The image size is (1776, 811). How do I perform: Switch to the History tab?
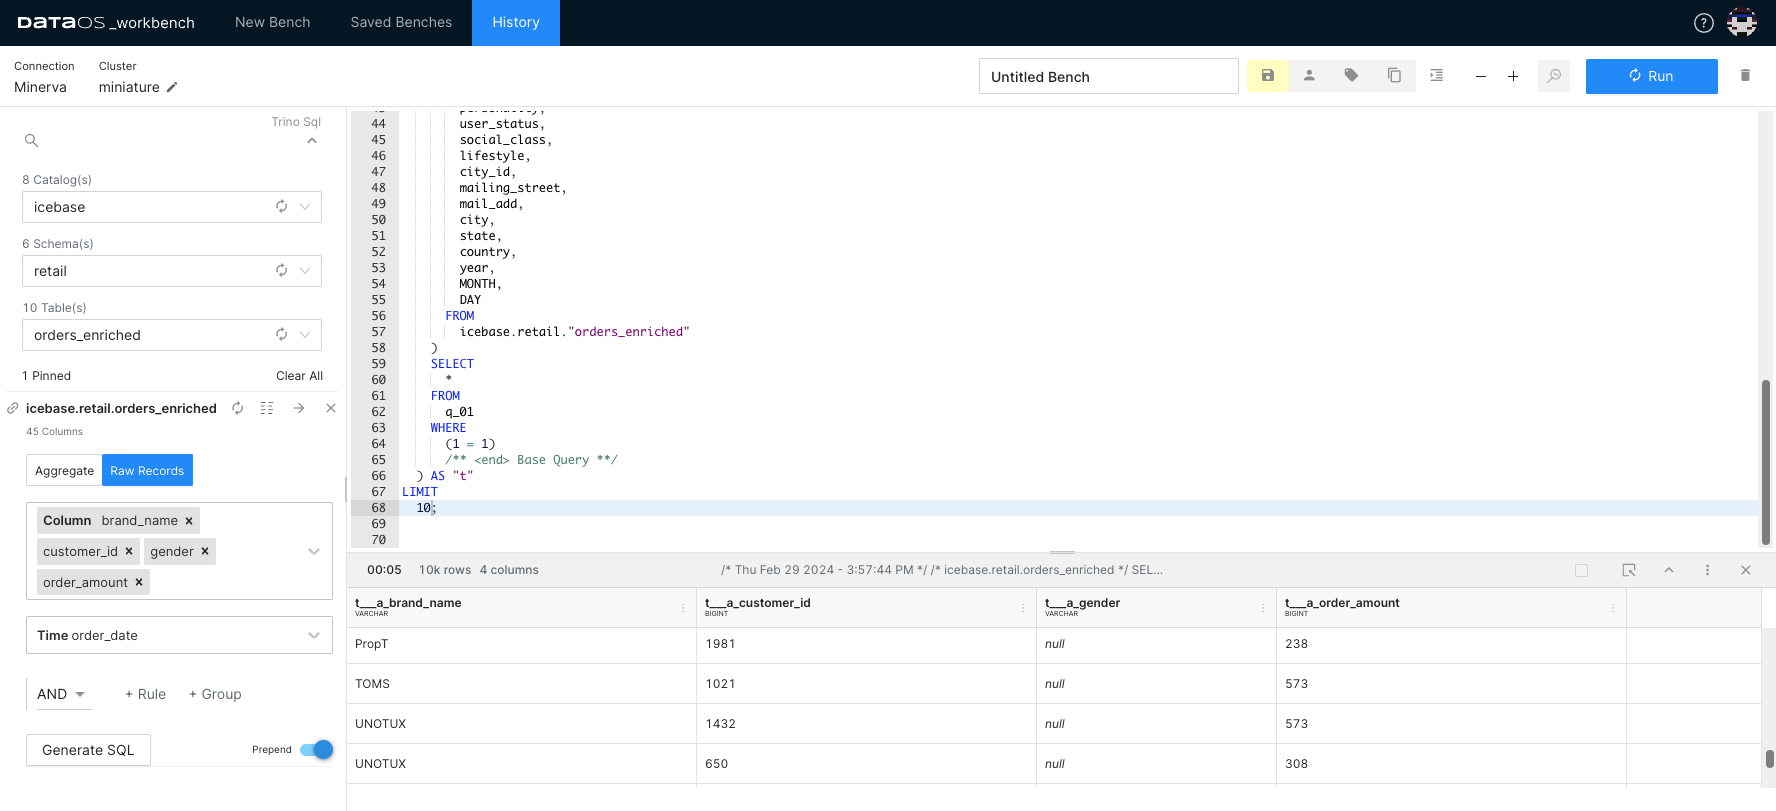click(x=516, y=22)
